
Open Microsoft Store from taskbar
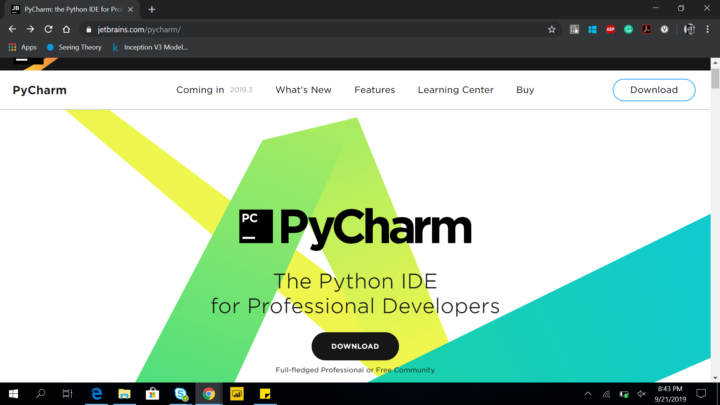152,394
